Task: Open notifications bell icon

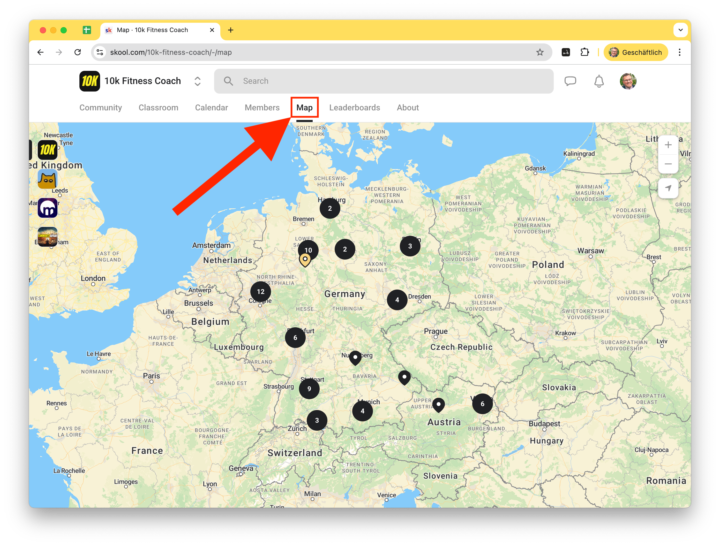Action: click(x=599, y=81)
